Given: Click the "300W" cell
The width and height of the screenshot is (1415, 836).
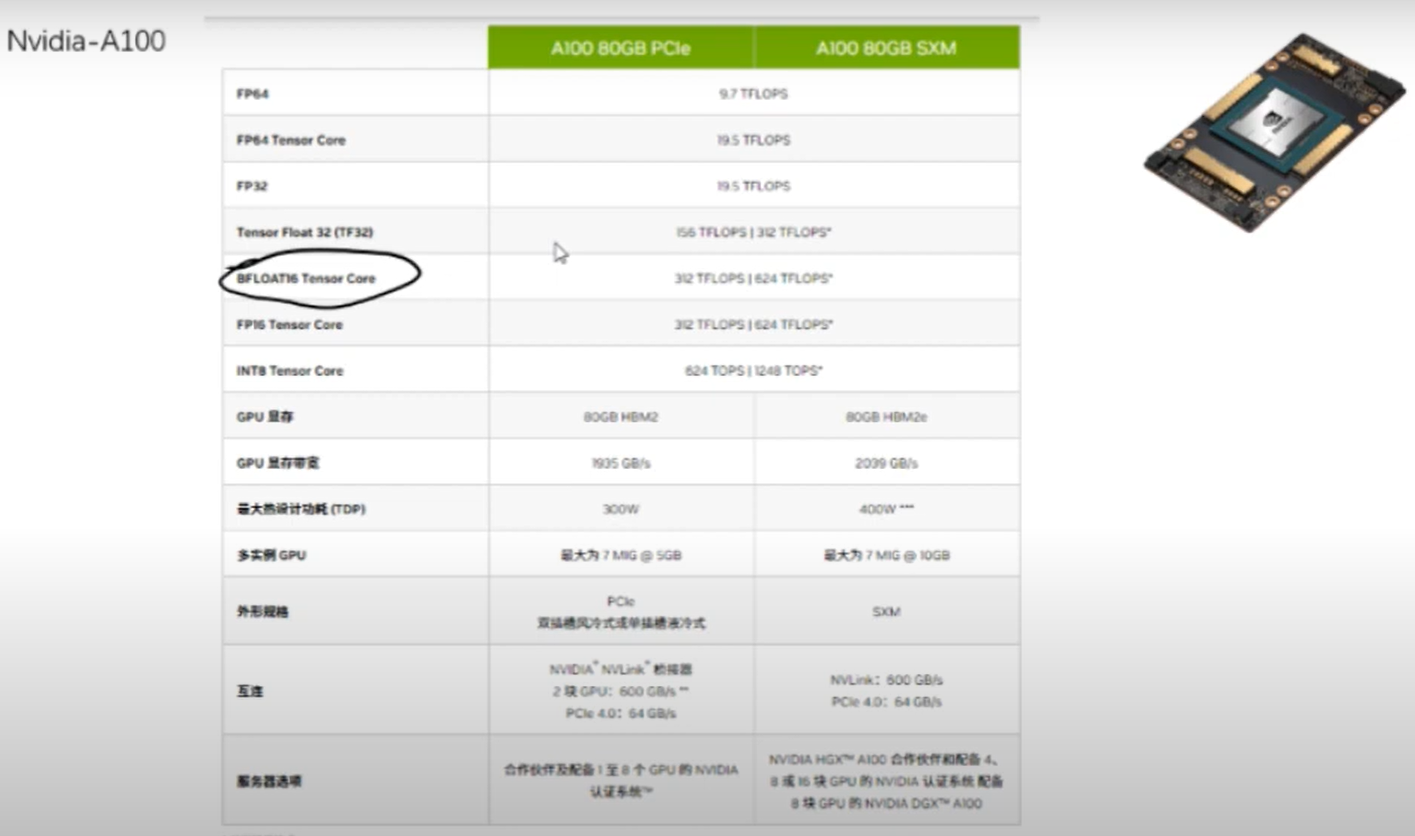Looking at the screenshot, I should click(x=621, y=509).
